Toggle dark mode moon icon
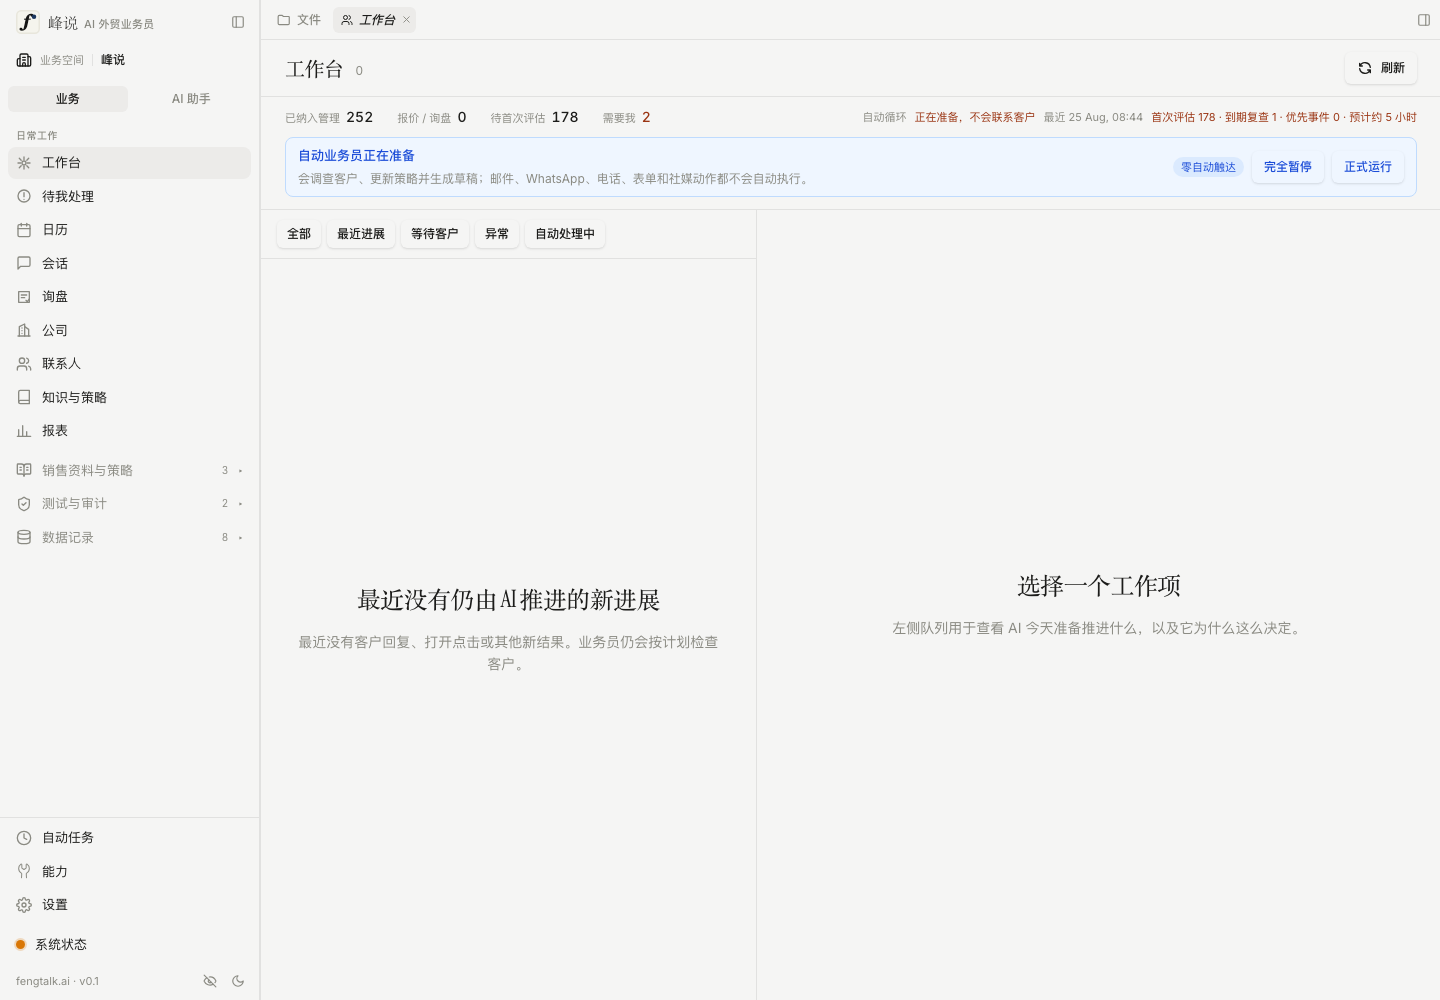 238,981
